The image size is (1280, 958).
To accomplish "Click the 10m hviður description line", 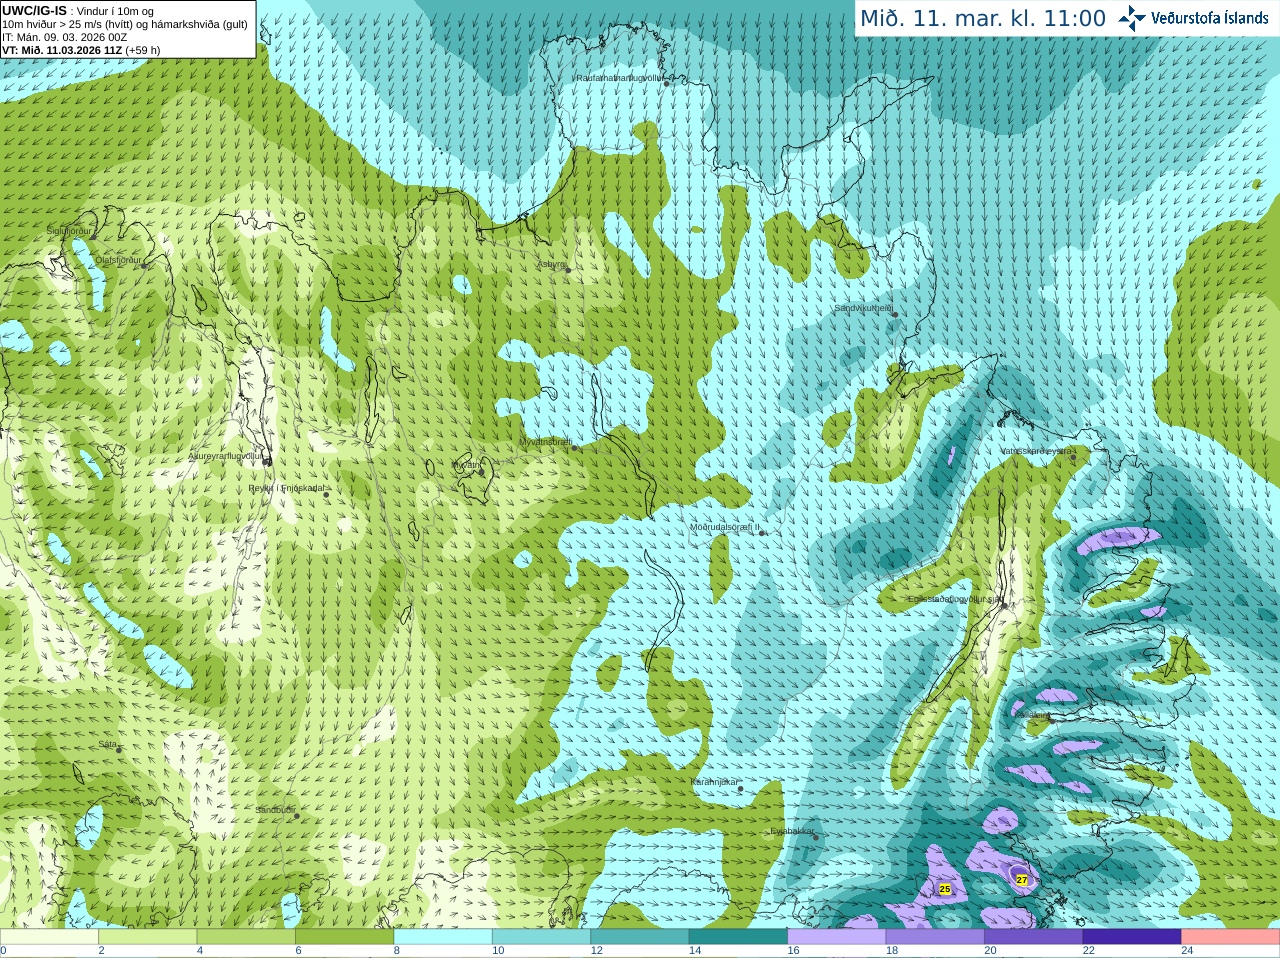I will point(125,24).
